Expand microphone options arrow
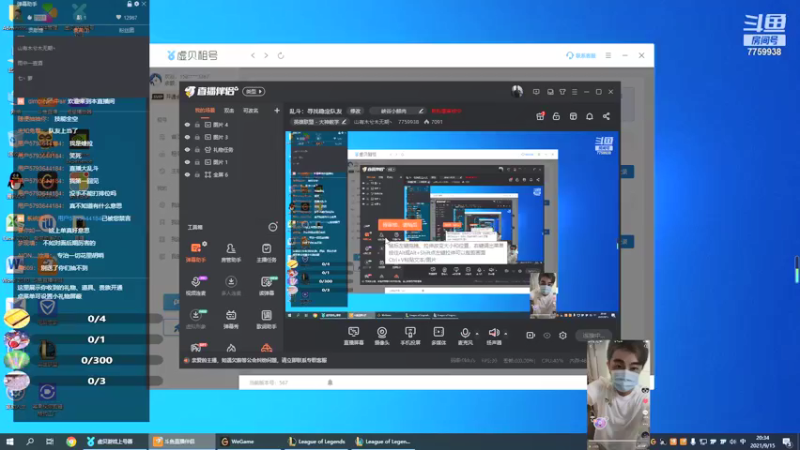 point(477,334)
